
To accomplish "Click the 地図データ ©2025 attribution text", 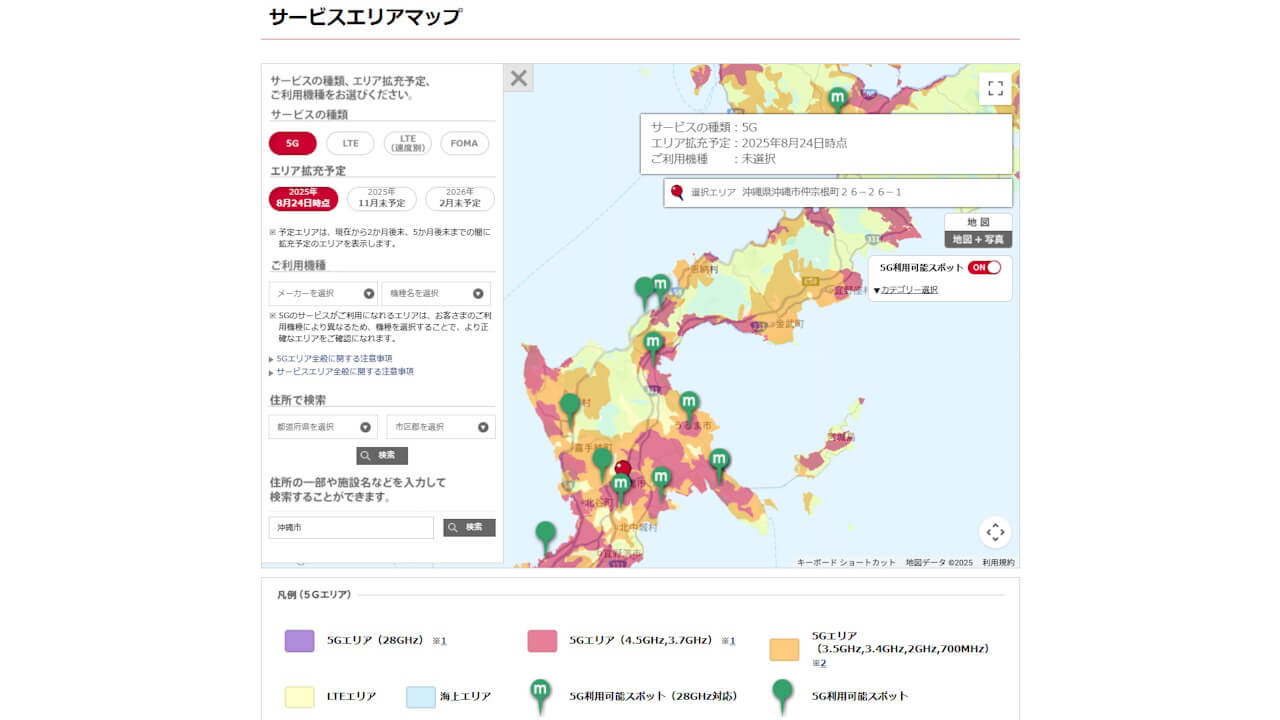I will pos(939,563).
